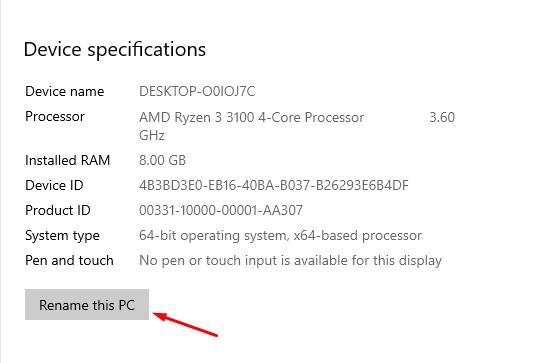Click the Device specifications heading

115,49
